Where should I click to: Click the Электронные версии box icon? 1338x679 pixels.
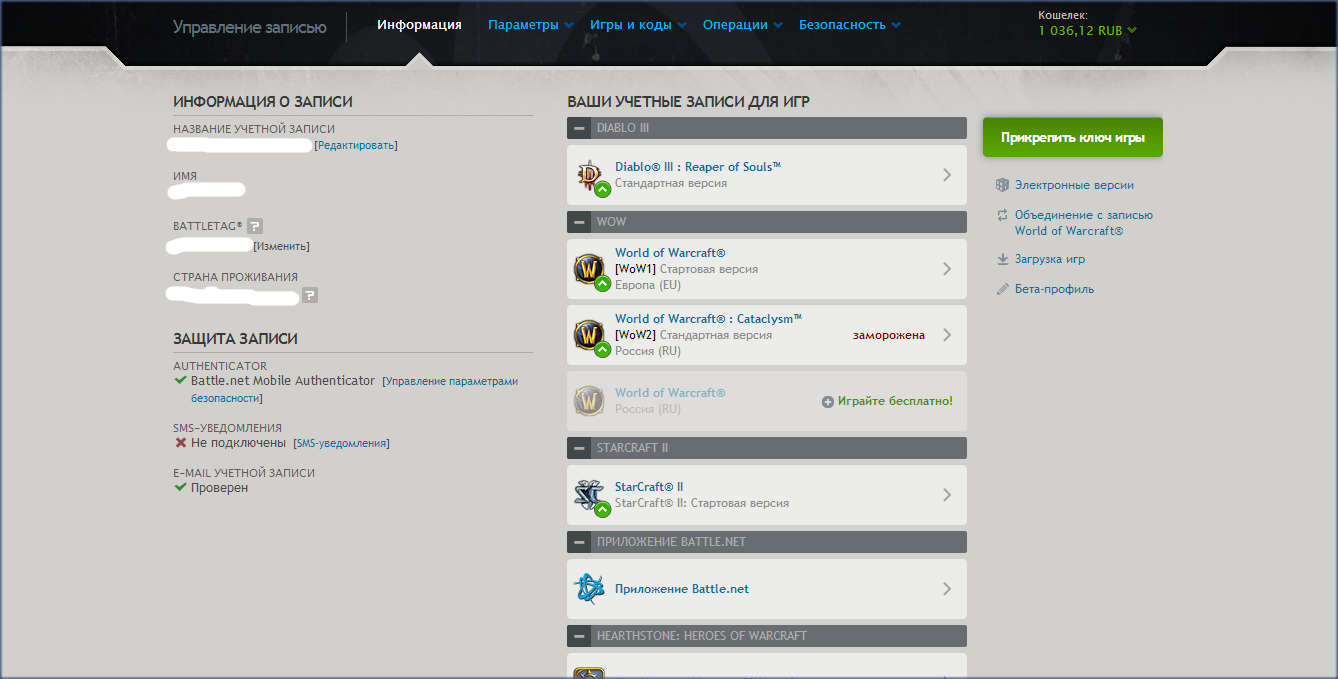(1003, 185)
